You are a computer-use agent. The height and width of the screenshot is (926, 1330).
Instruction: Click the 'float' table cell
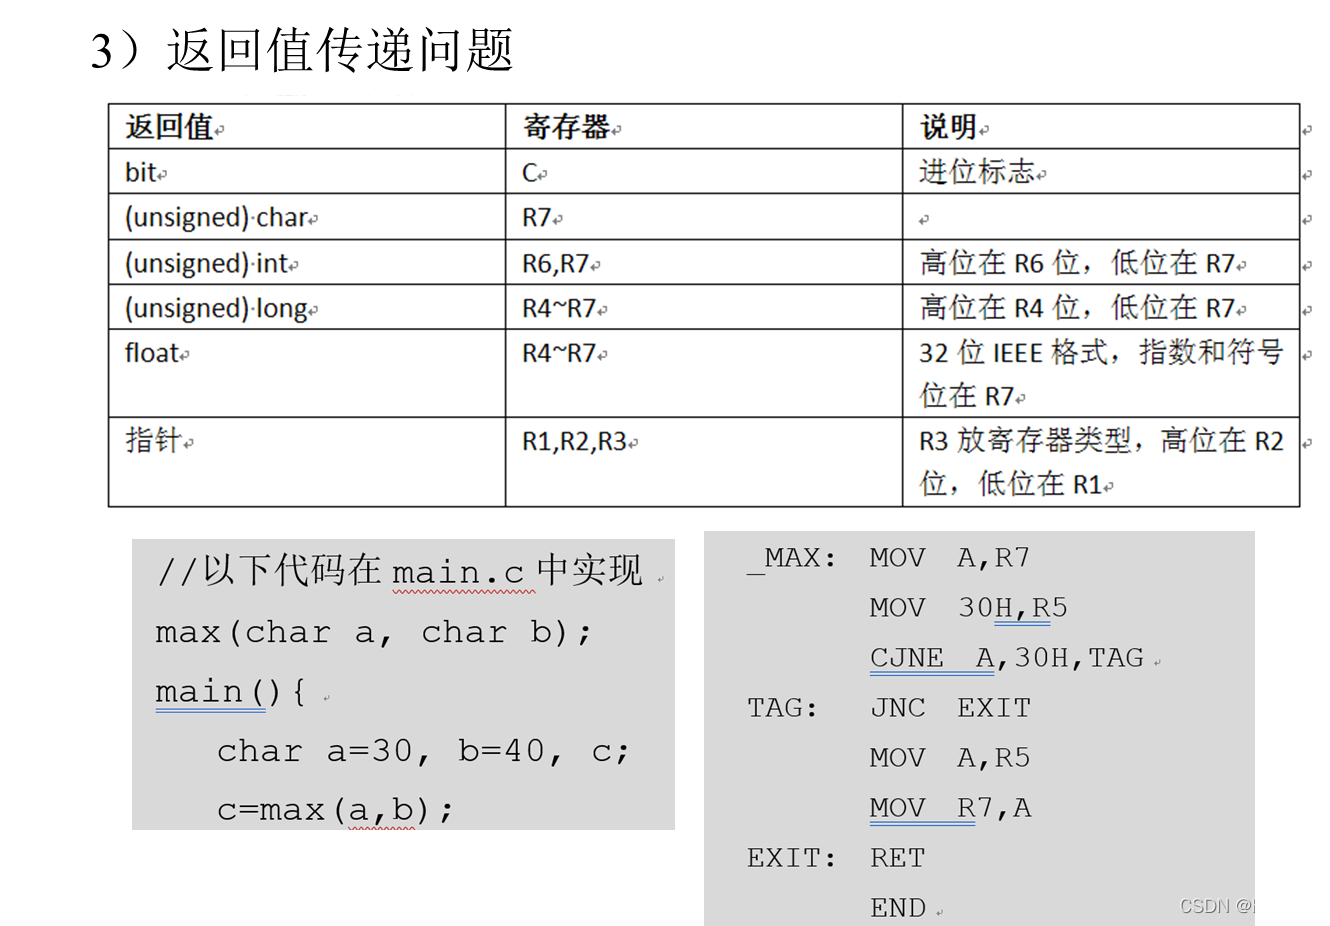tap(307, 374)
